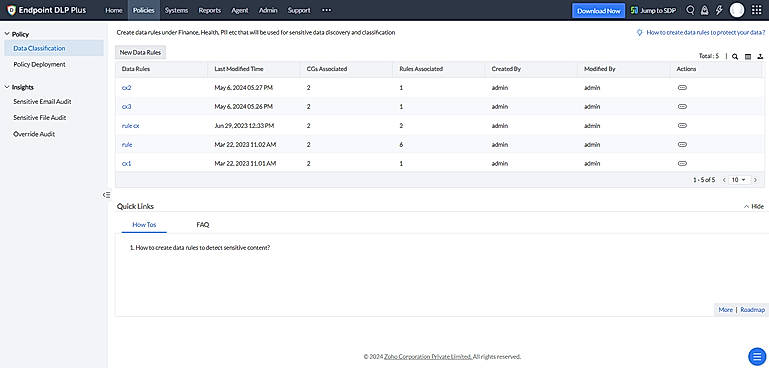Click the 'Jun 29, 2023 12:33 PM' cell
This screenshot has width=769, height=368.
point(245,126)
